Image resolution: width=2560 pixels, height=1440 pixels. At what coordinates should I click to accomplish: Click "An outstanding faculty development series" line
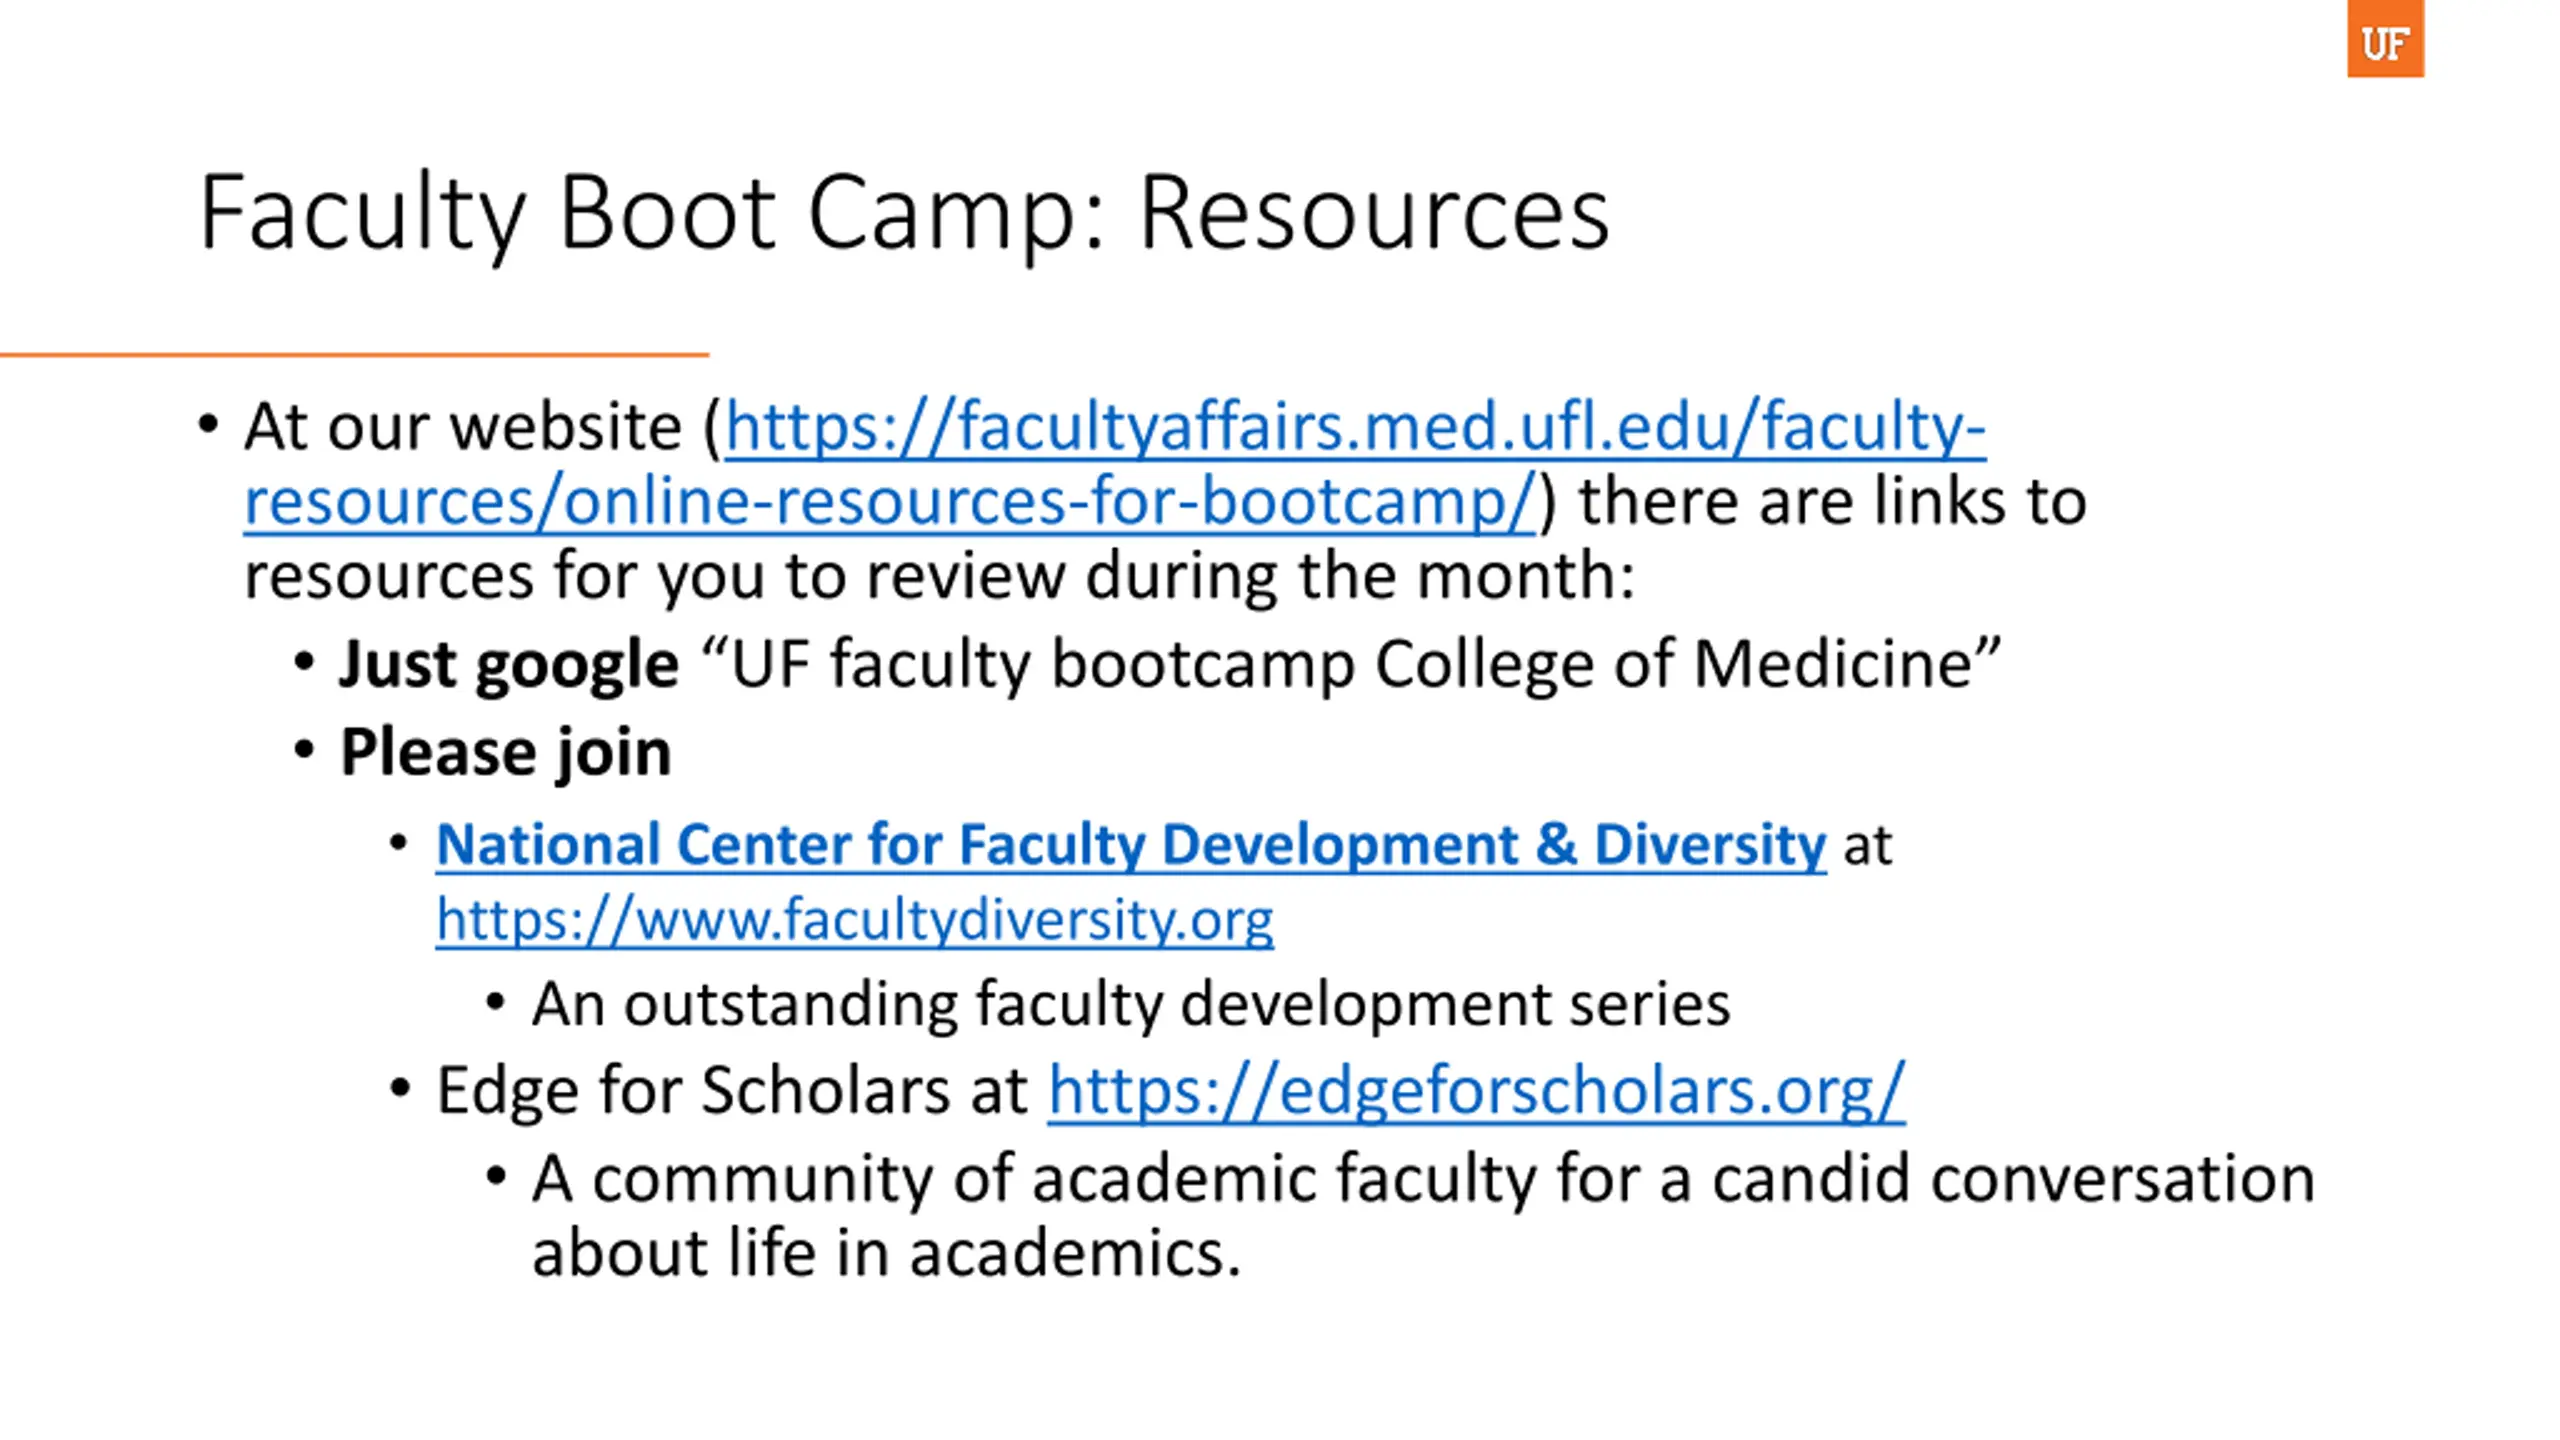tap(1131, 1004)
